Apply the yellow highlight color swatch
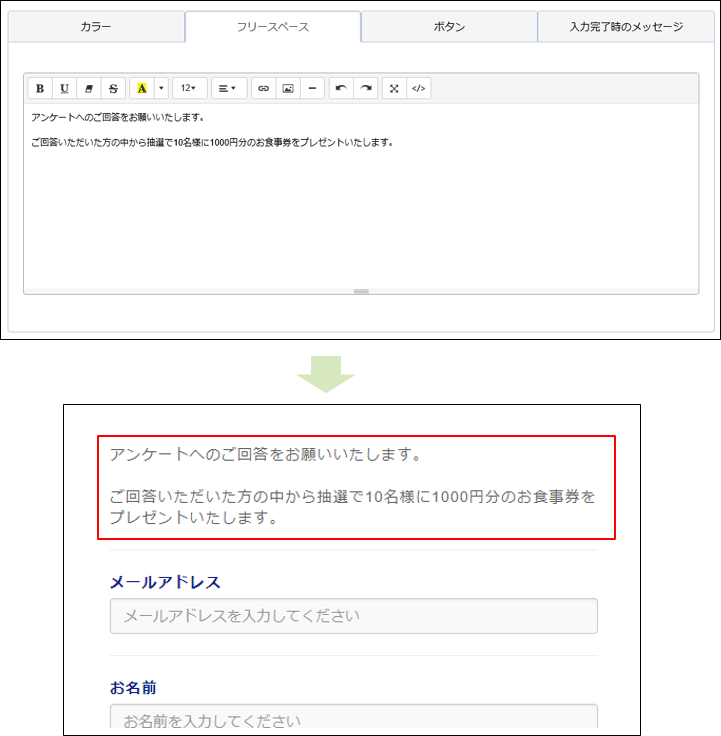 [x=141, y=88]
